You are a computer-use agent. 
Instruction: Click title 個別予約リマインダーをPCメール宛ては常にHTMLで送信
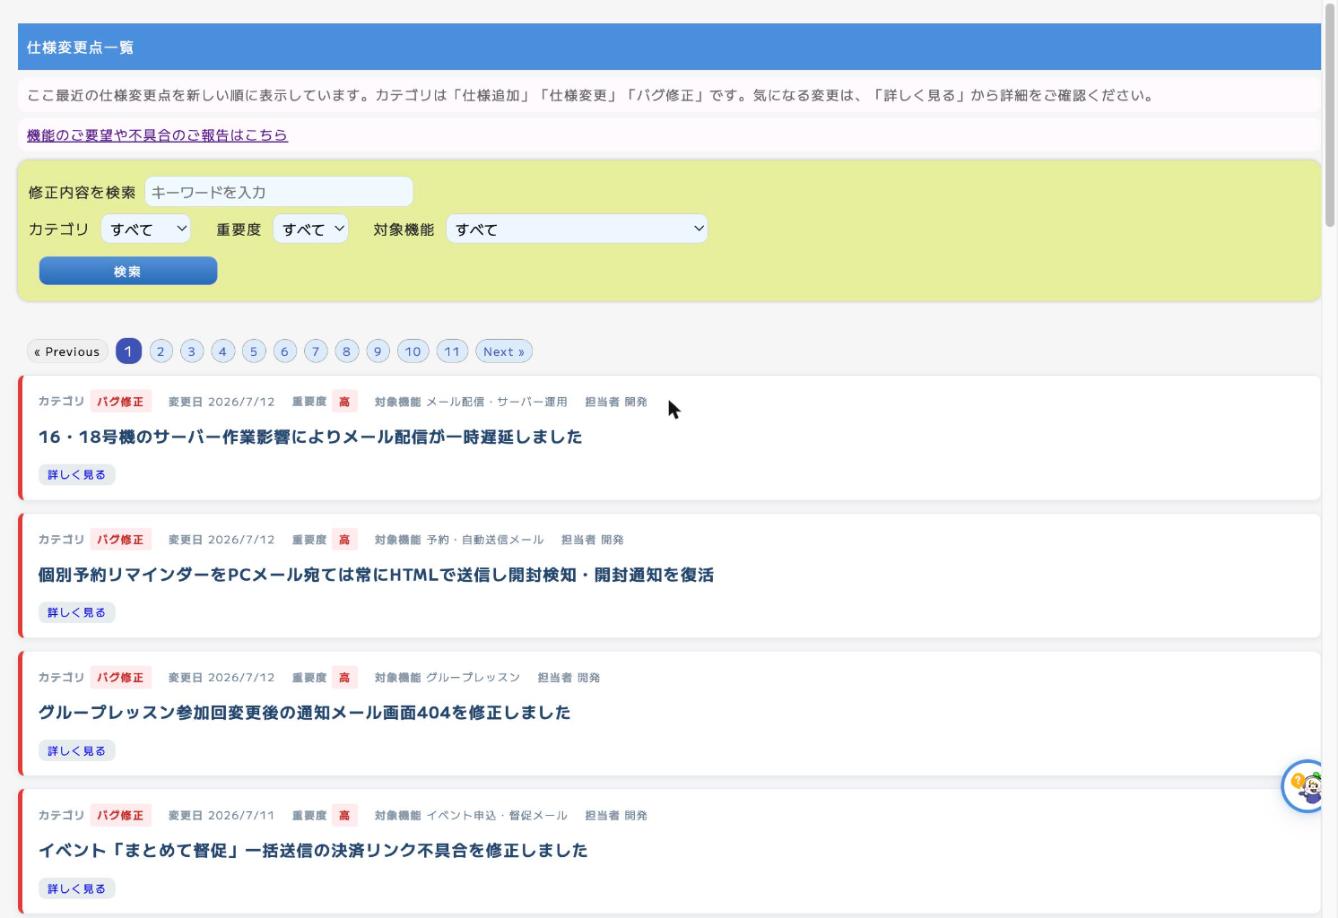coord(376,575)
